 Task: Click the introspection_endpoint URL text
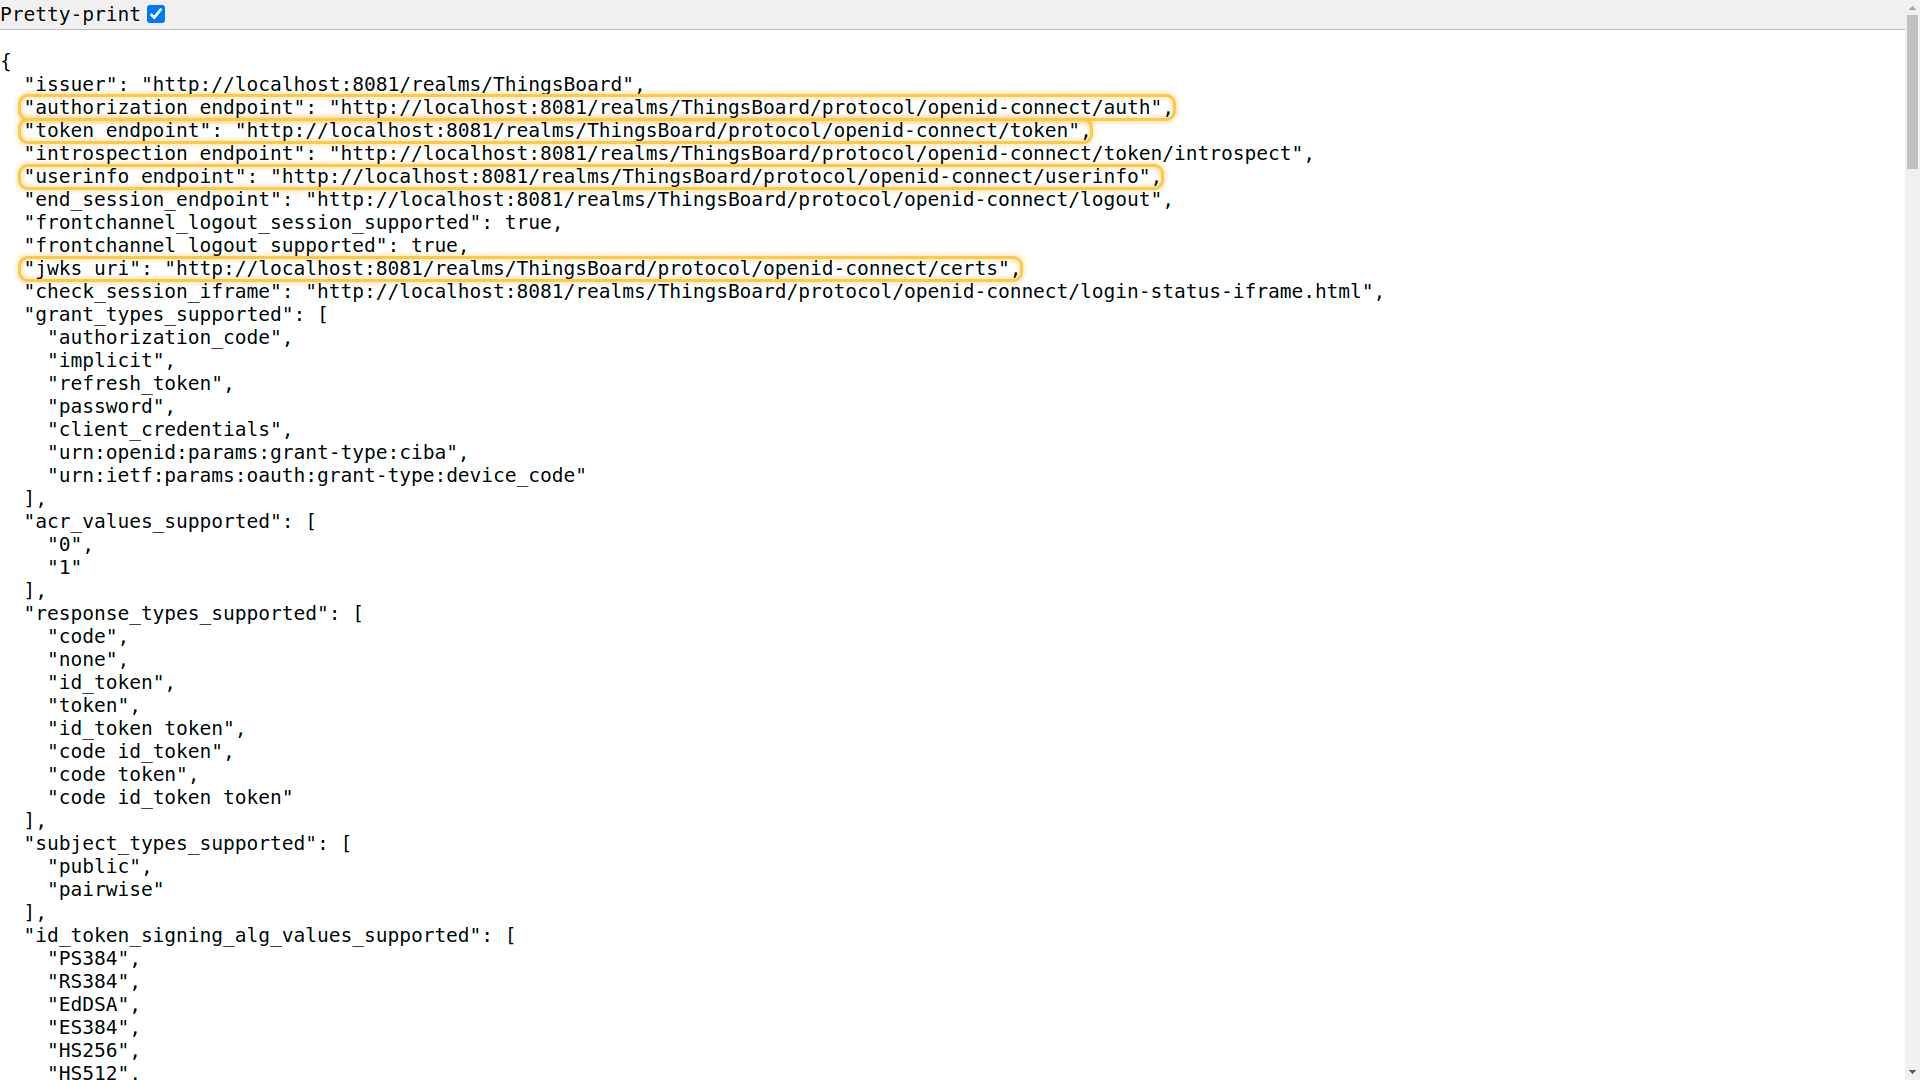point(815,154)
